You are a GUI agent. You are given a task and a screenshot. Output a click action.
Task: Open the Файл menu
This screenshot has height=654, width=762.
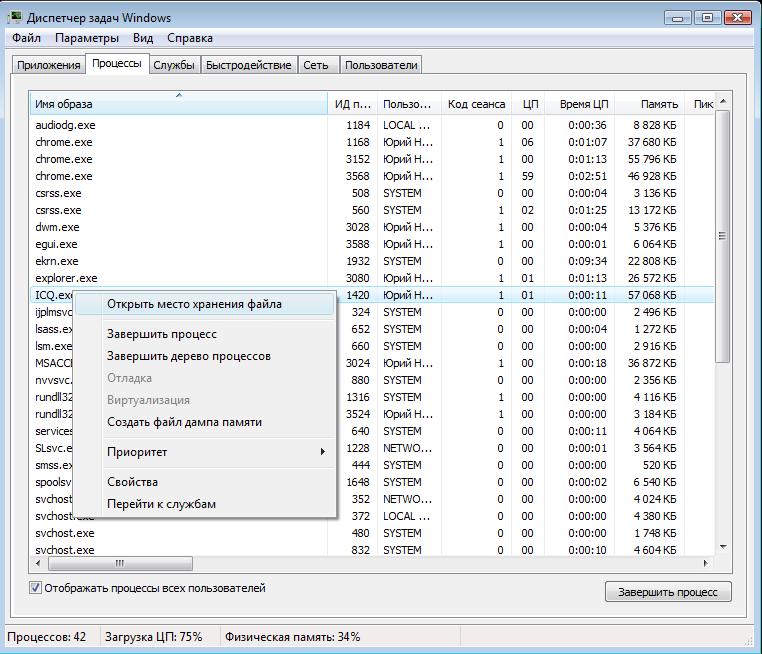pyautogui.click(x=27, y=38)
